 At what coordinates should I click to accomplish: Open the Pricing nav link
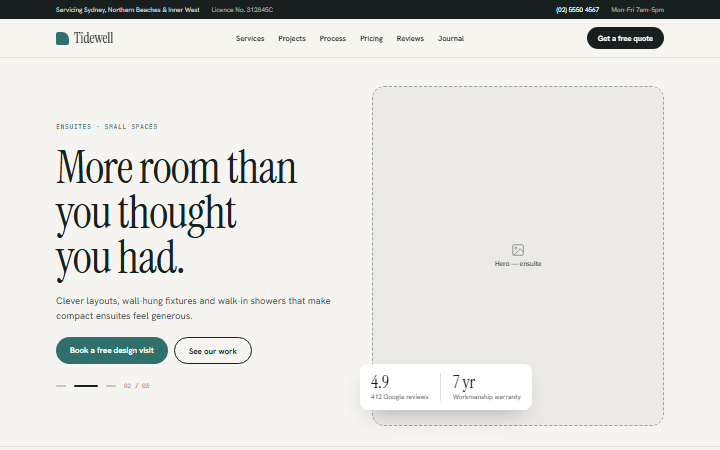coord(371,39)
